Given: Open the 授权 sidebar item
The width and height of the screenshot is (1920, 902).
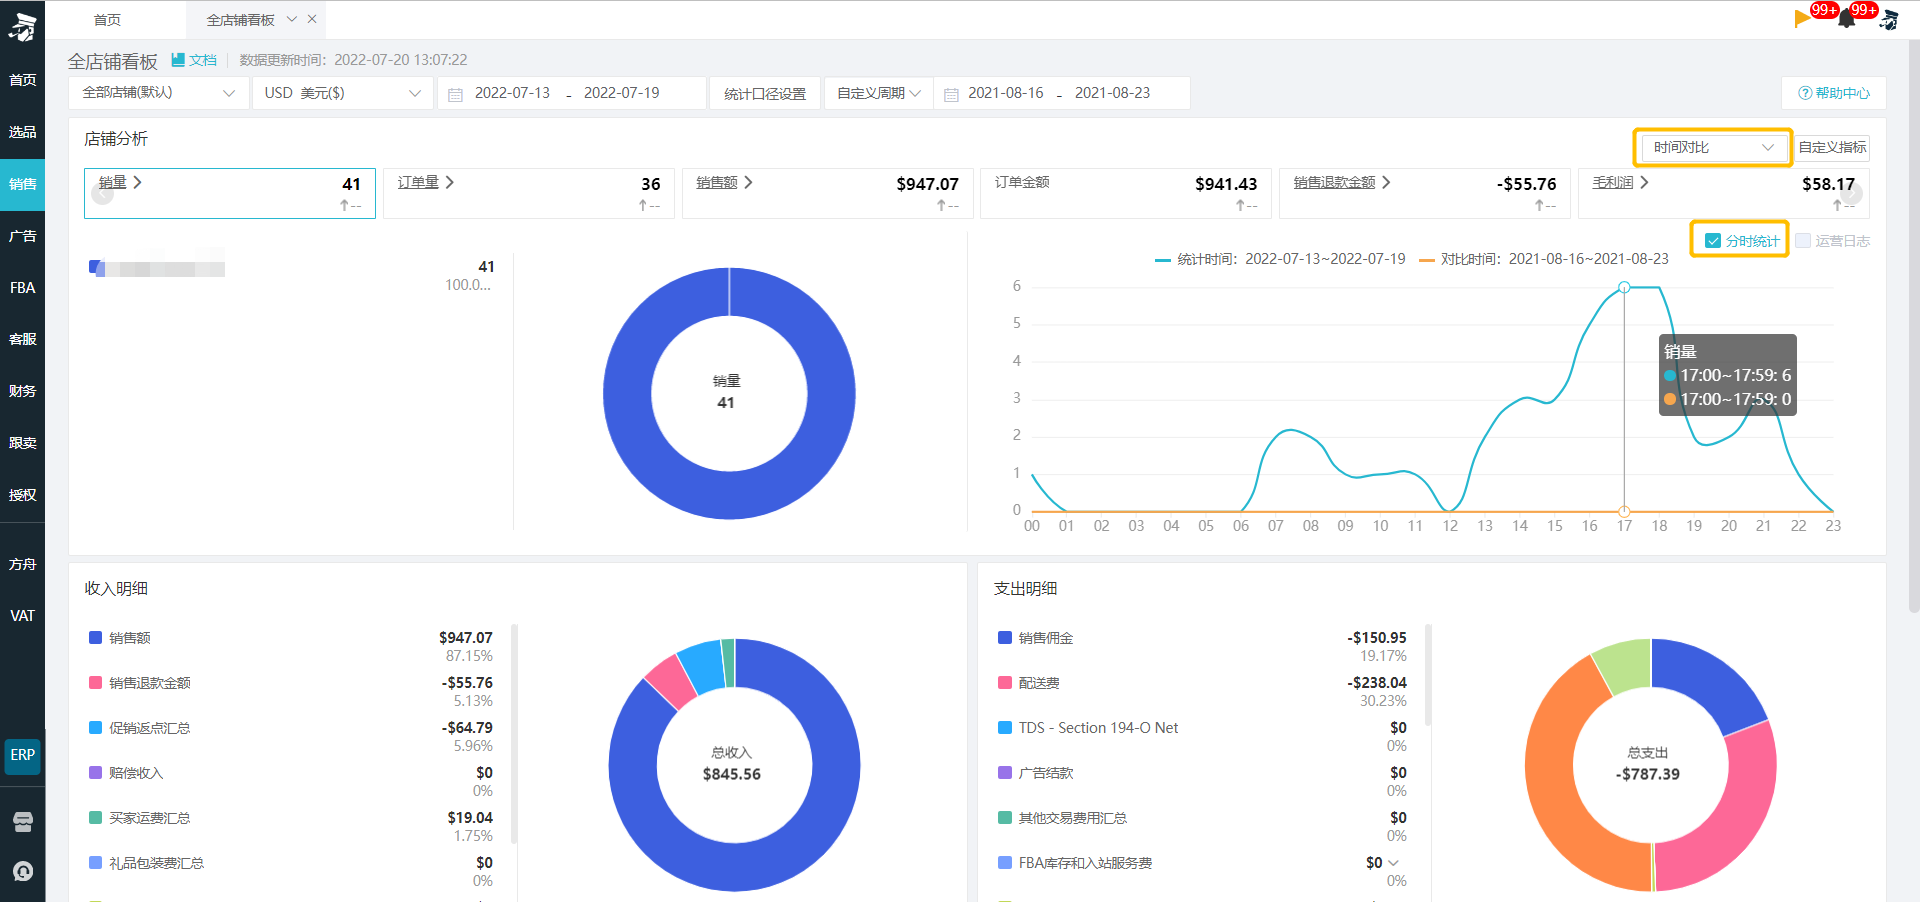Looking at the screenshot, I should [x=22, y=495].
